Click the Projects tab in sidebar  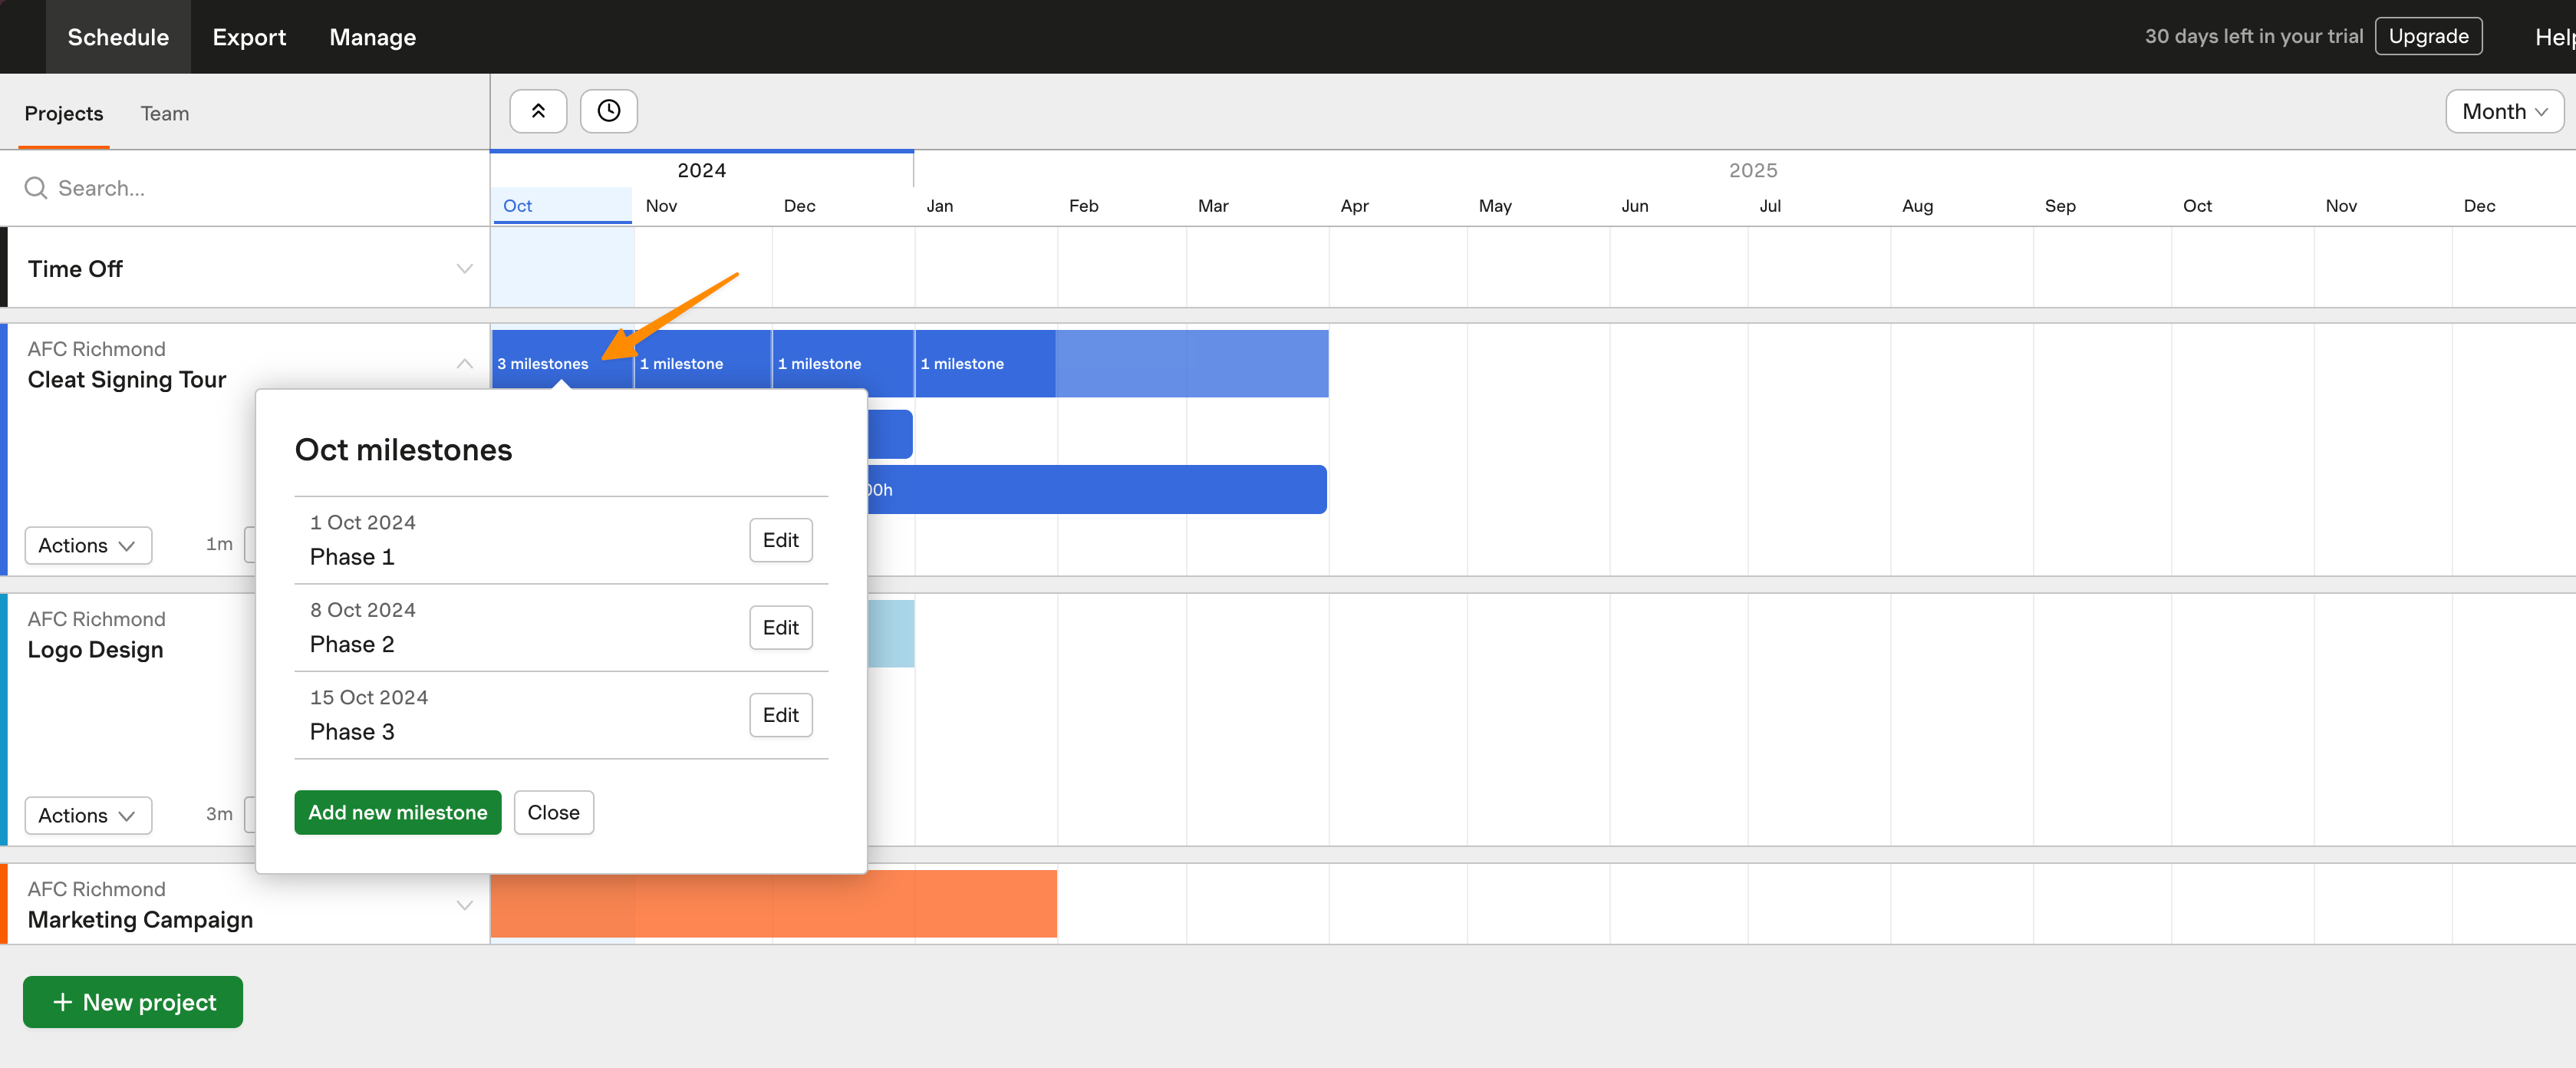click(62, 114)
